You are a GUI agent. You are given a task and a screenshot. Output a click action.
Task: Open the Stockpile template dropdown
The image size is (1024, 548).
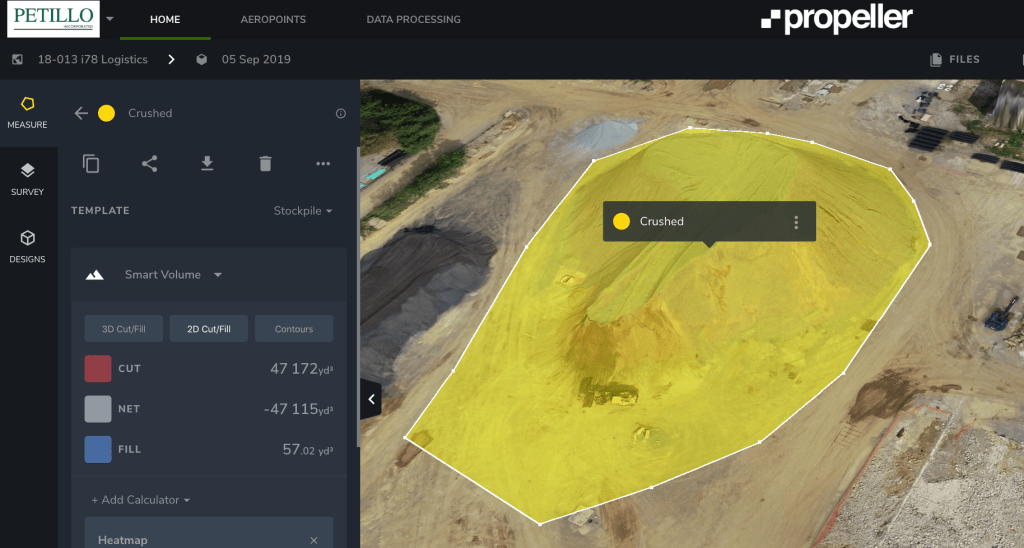(x=303, y=211)
